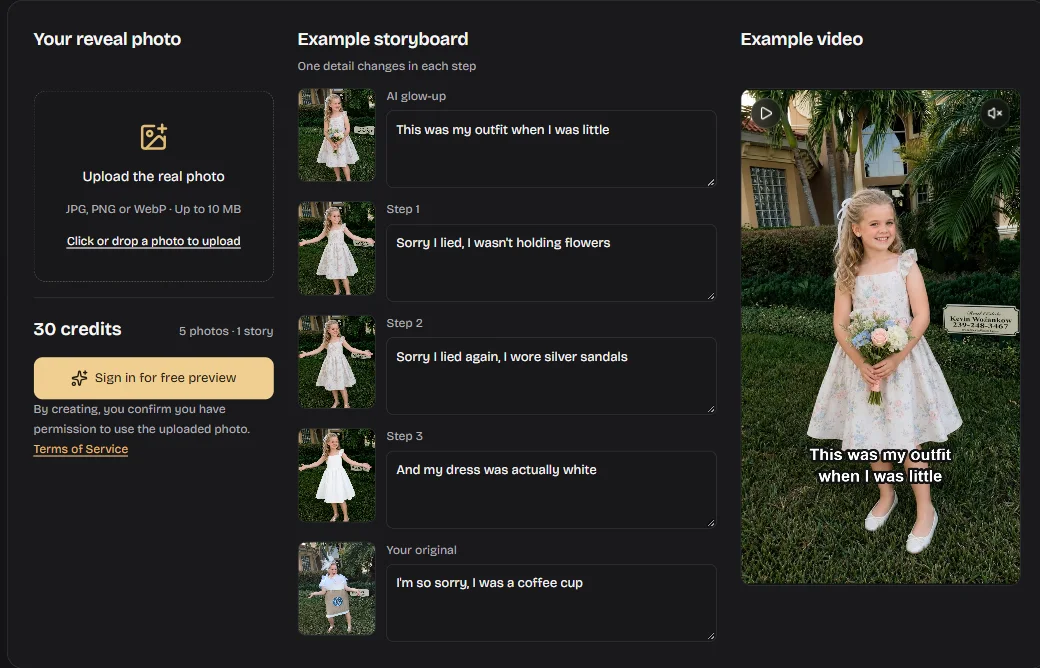Click the example video preview image
The height and width of the screenshot is (668, 1040).
click(880, 337)
